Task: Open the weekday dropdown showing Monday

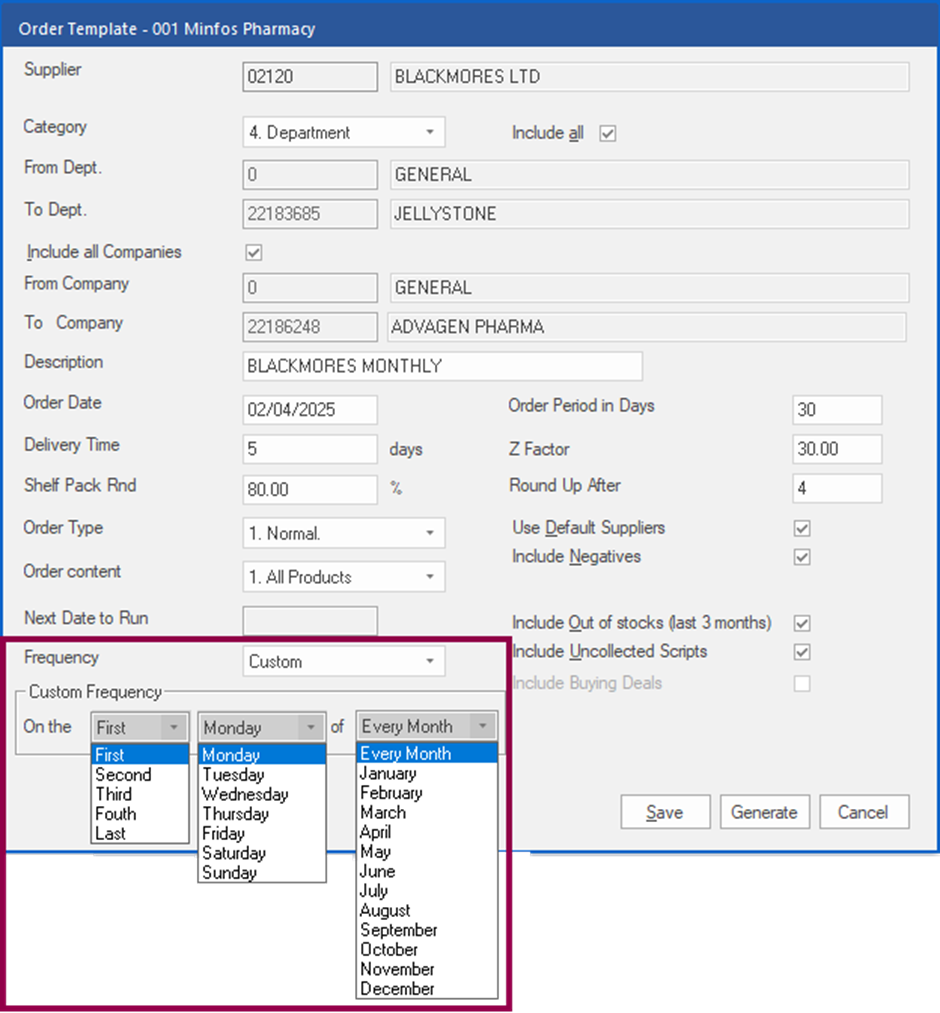Action: (x=262, y=727)
